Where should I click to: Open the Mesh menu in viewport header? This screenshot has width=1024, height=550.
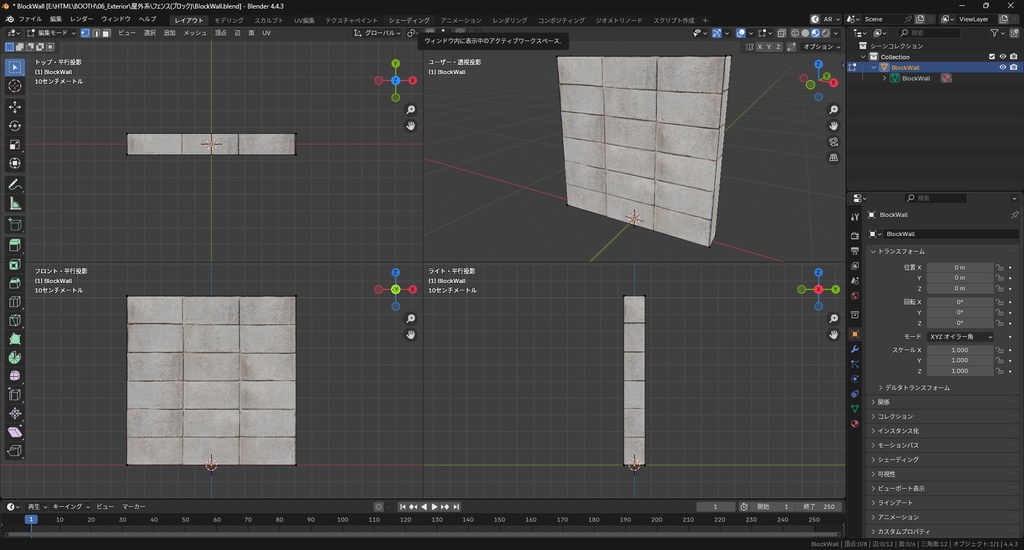click(x=195, y=33)
